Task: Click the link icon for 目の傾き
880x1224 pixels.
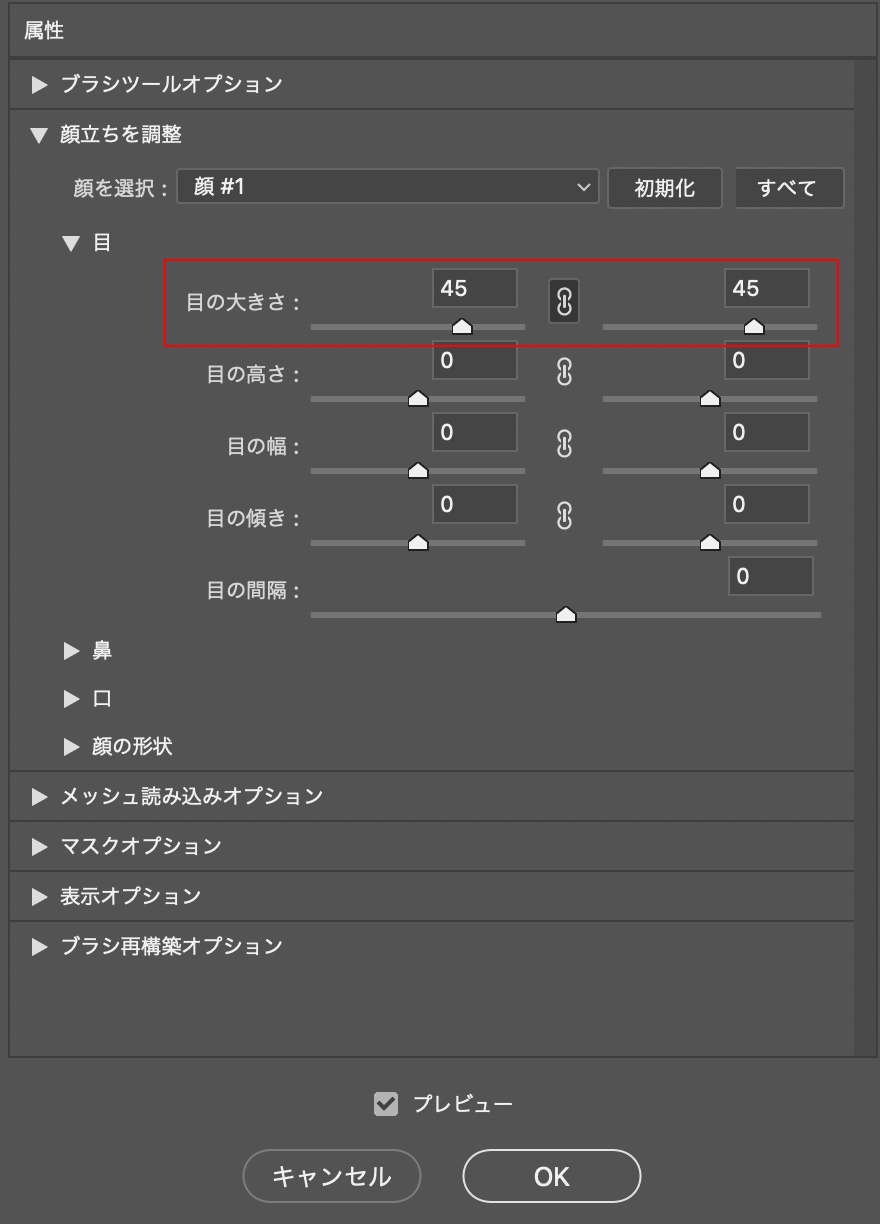Action: pyautogui.click(x=564, y=517)
